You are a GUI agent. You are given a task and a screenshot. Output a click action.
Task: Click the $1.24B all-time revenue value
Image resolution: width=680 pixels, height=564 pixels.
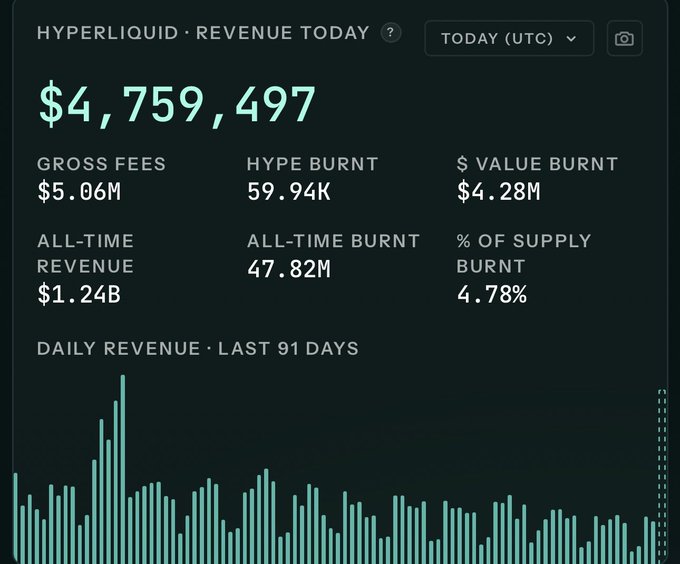coord(79,294)
